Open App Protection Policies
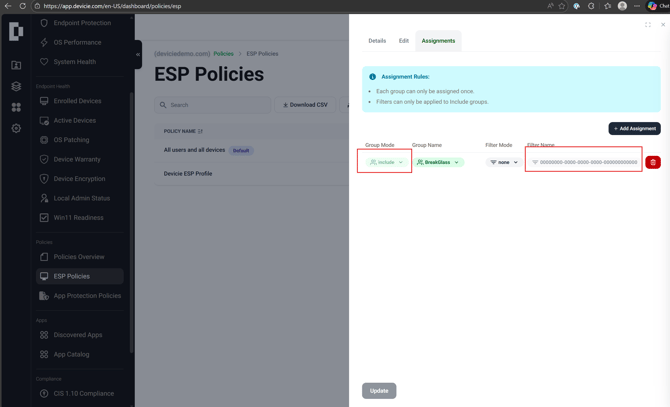This screenshot has width=670, height=407. [x=79, y=296]
